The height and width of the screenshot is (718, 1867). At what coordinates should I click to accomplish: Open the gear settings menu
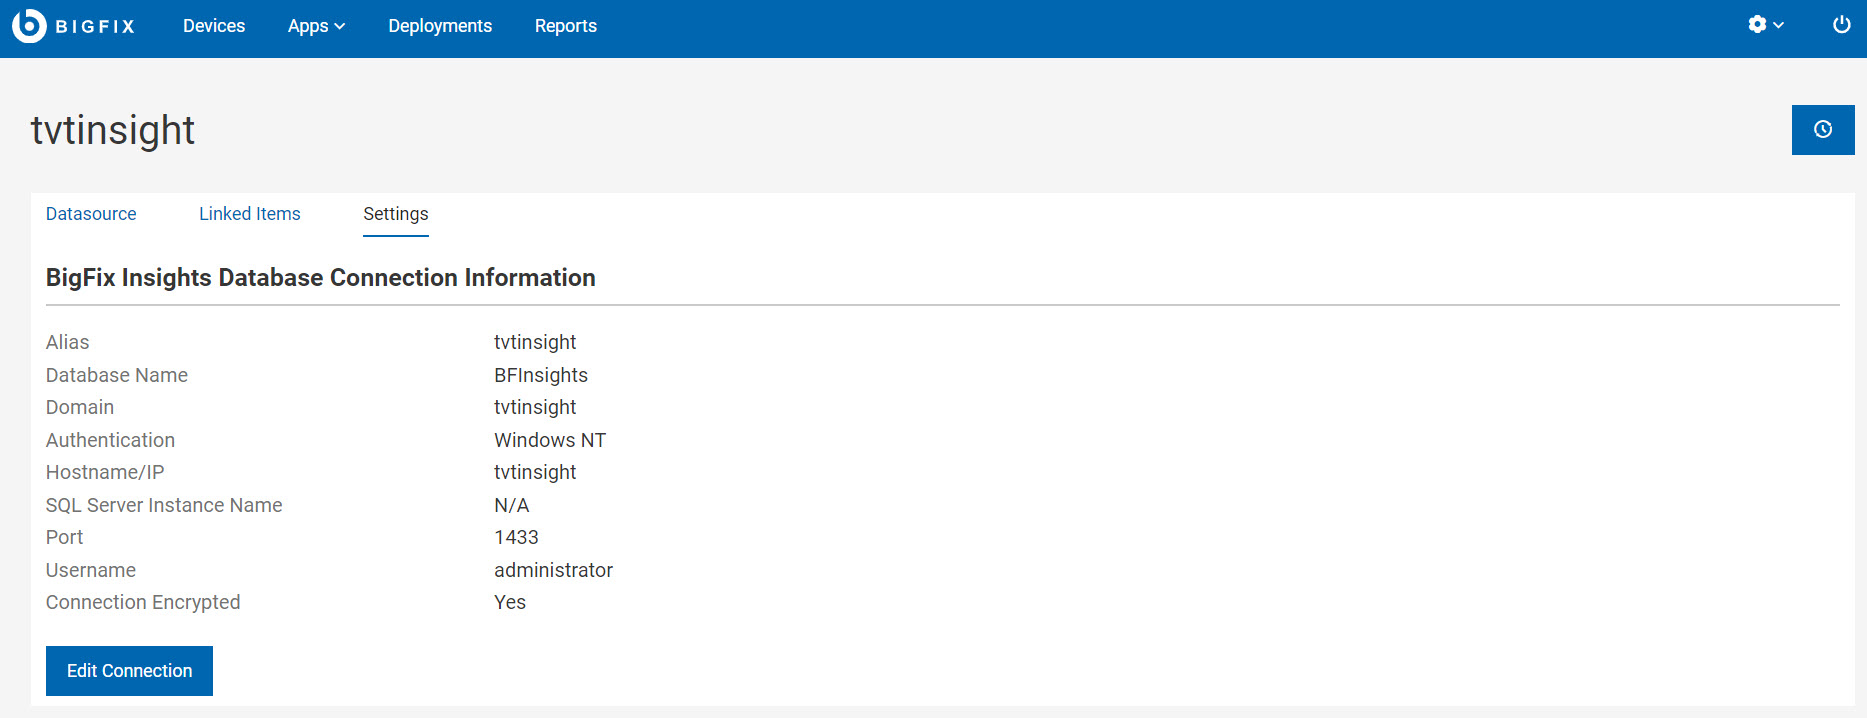point(1757,25)
